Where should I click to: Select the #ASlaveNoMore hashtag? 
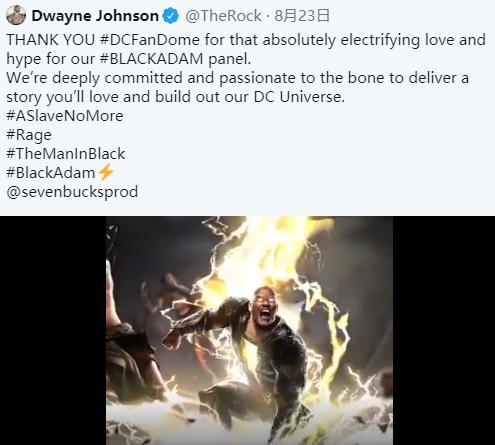click(x=65, y=116)
